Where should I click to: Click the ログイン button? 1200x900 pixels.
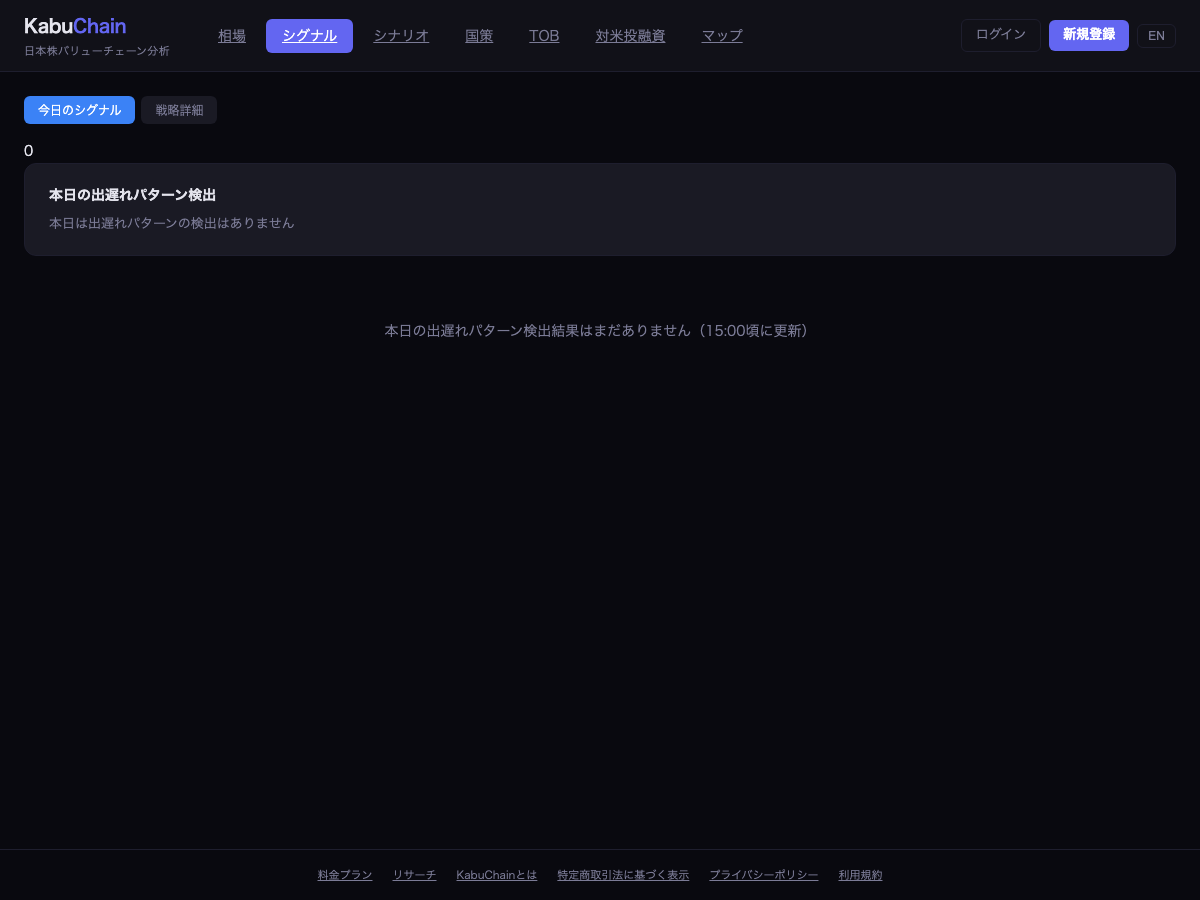(1000, 35)
